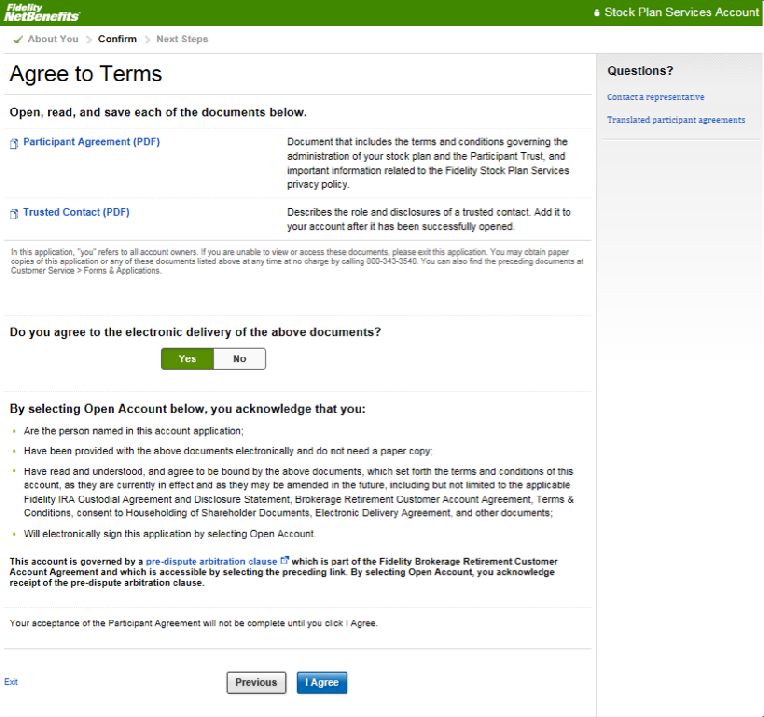Click the lock icon in the header
This screenshot has height=717, width=764.
(x=597, y=13)
